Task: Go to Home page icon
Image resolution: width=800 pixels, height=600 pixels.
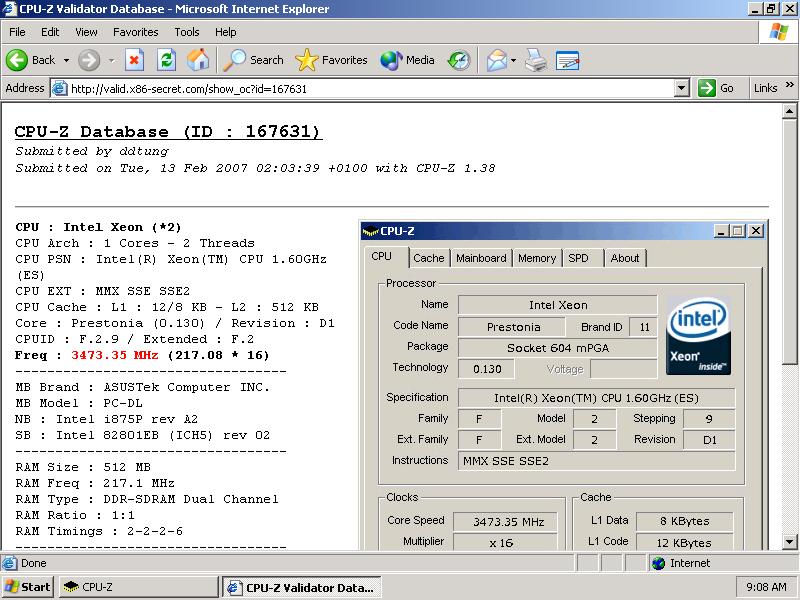Action: point(198,60)
